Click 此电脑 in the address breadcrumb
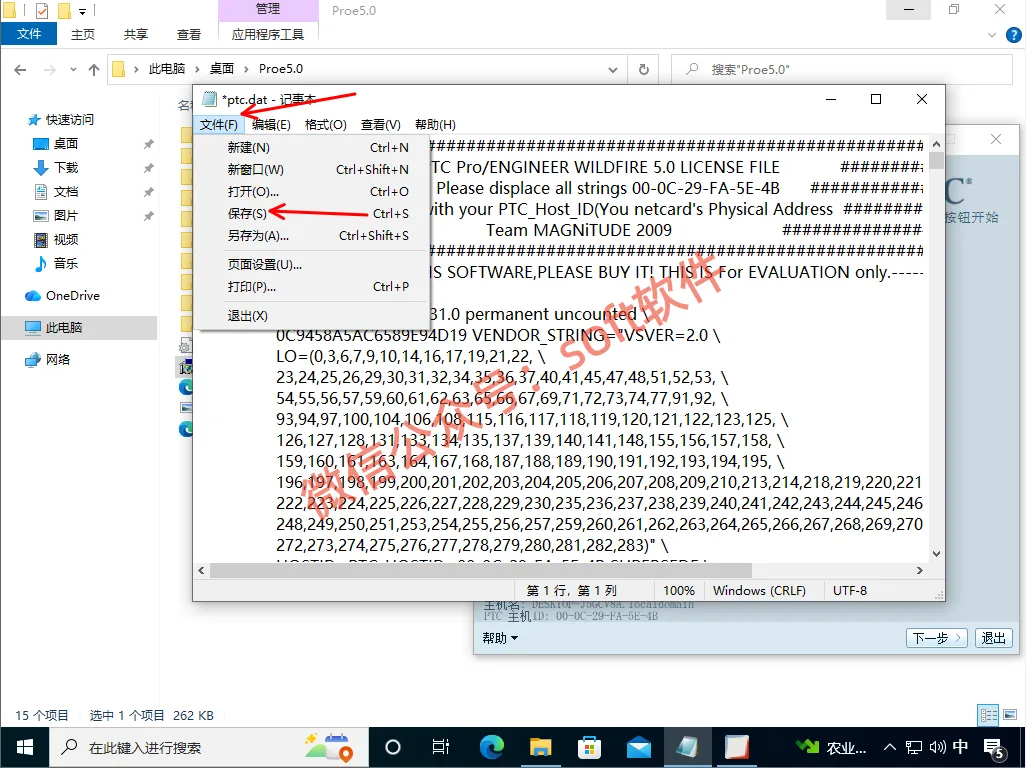The height and width of the screenshot is (768, 1026). click(x=166, y=69)
